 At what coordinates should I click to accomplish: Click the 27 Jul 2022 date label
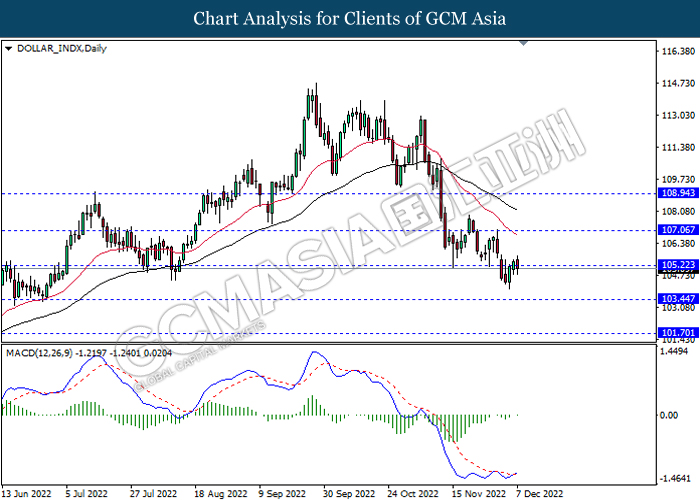[x=154, y=494]
